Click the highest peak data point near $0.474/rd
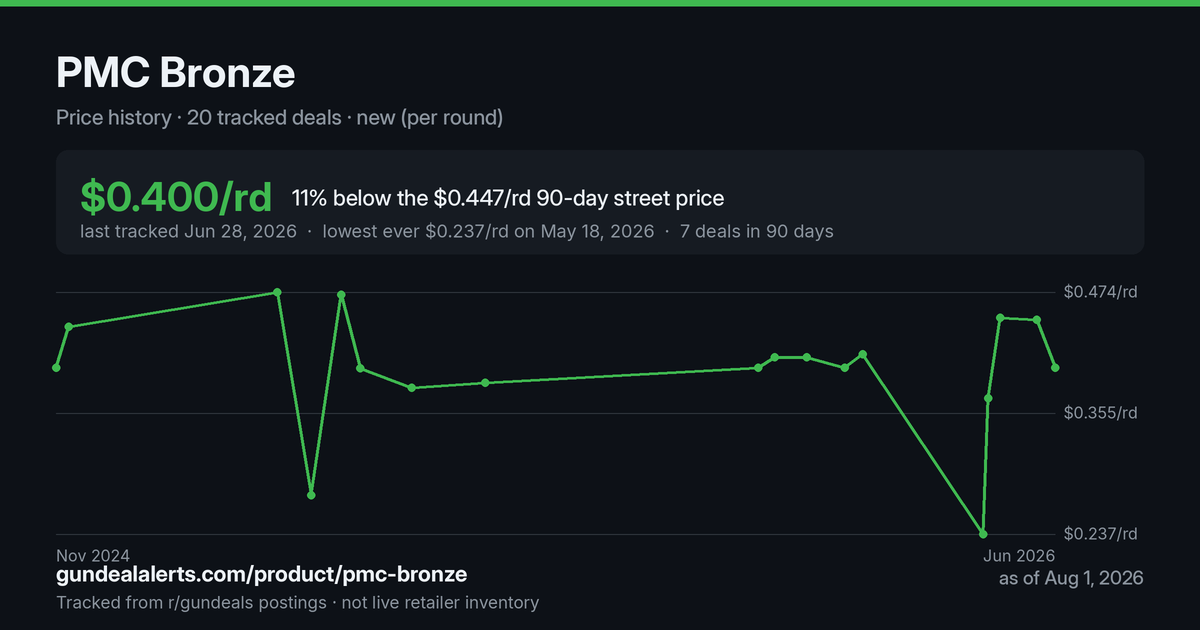 click(278, 292)
